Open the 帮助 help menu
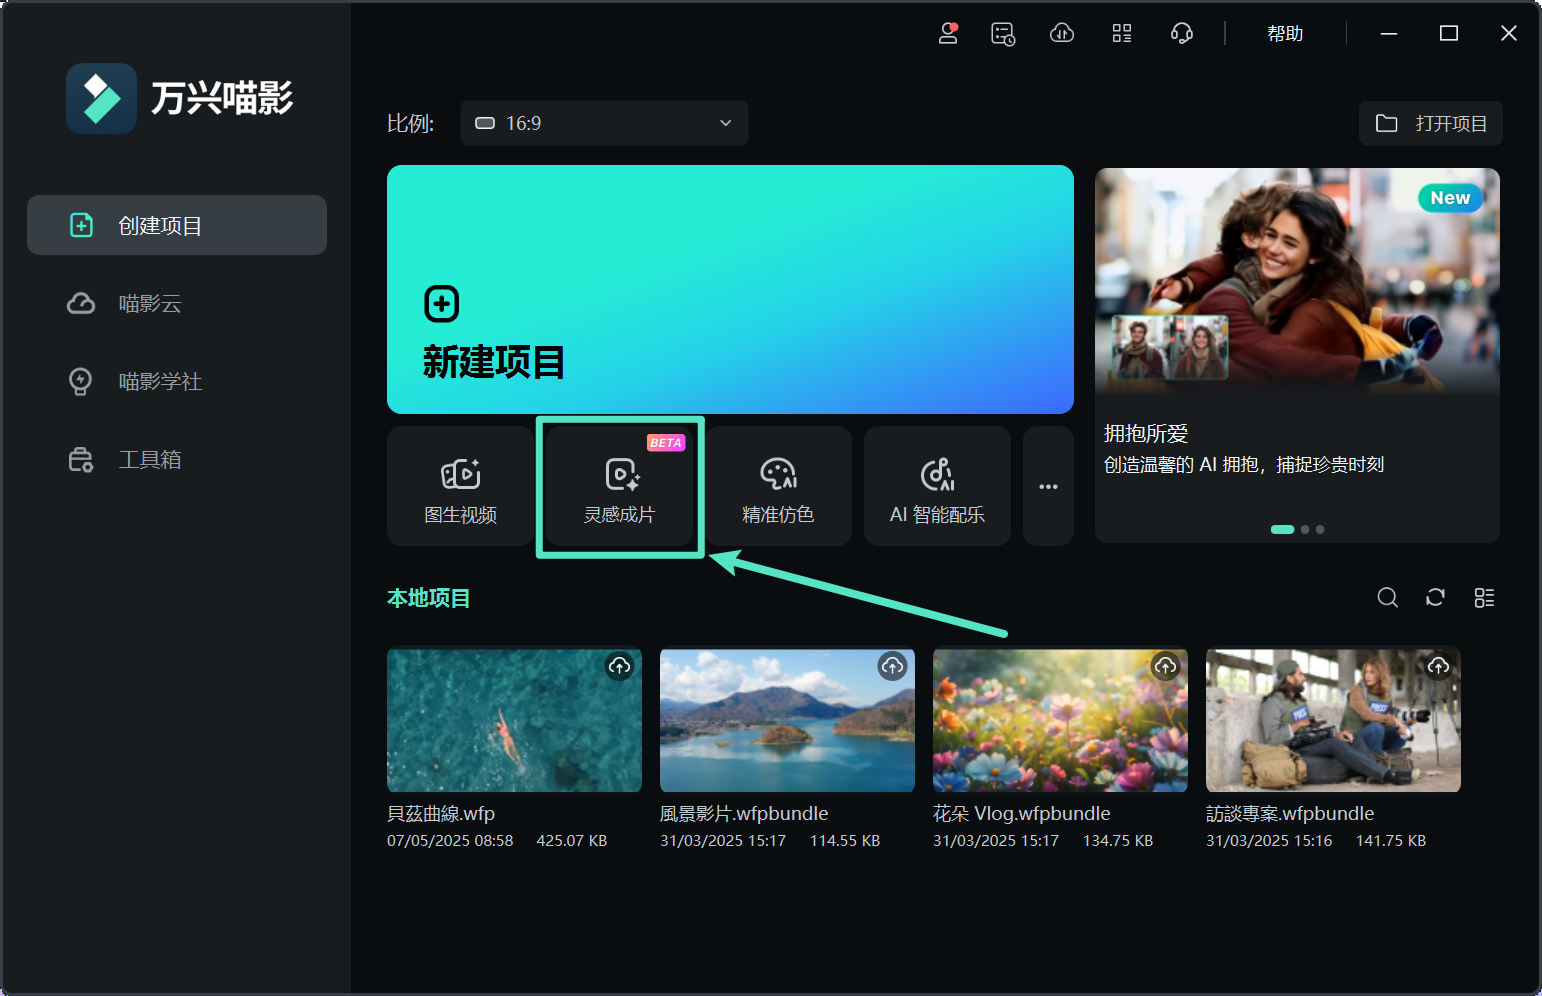The image size is (1542, 996). coord(1285,33)
